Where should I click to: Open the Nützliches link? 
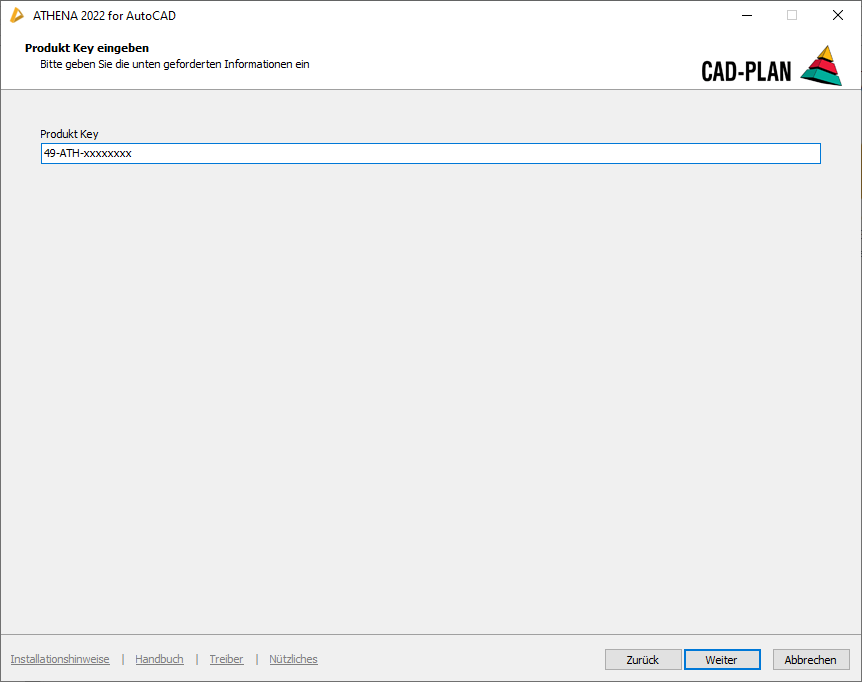(293, 659)
